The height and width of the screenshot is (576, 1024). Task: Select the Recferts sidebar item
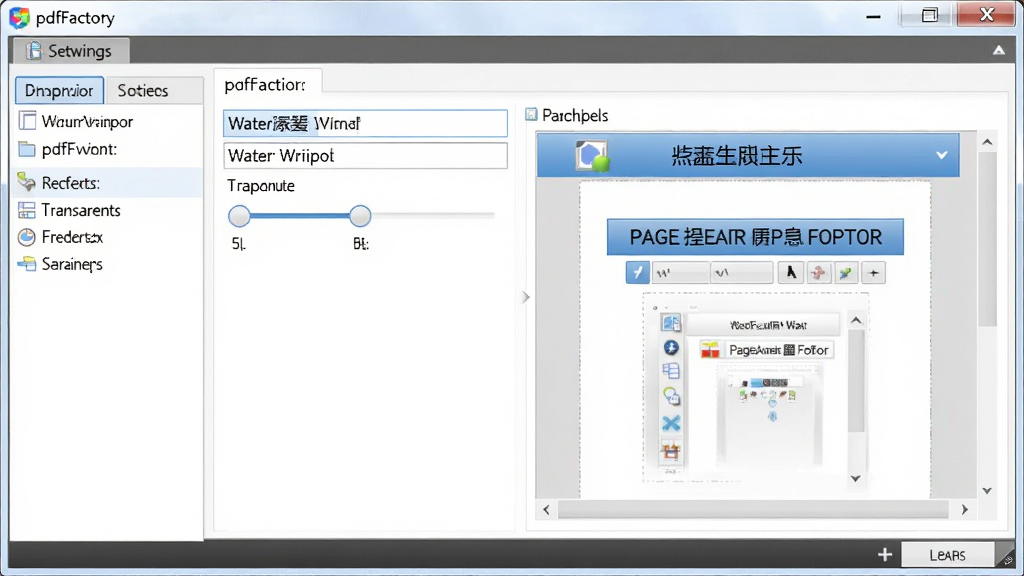pyautogui.click(x=108, y=183)
